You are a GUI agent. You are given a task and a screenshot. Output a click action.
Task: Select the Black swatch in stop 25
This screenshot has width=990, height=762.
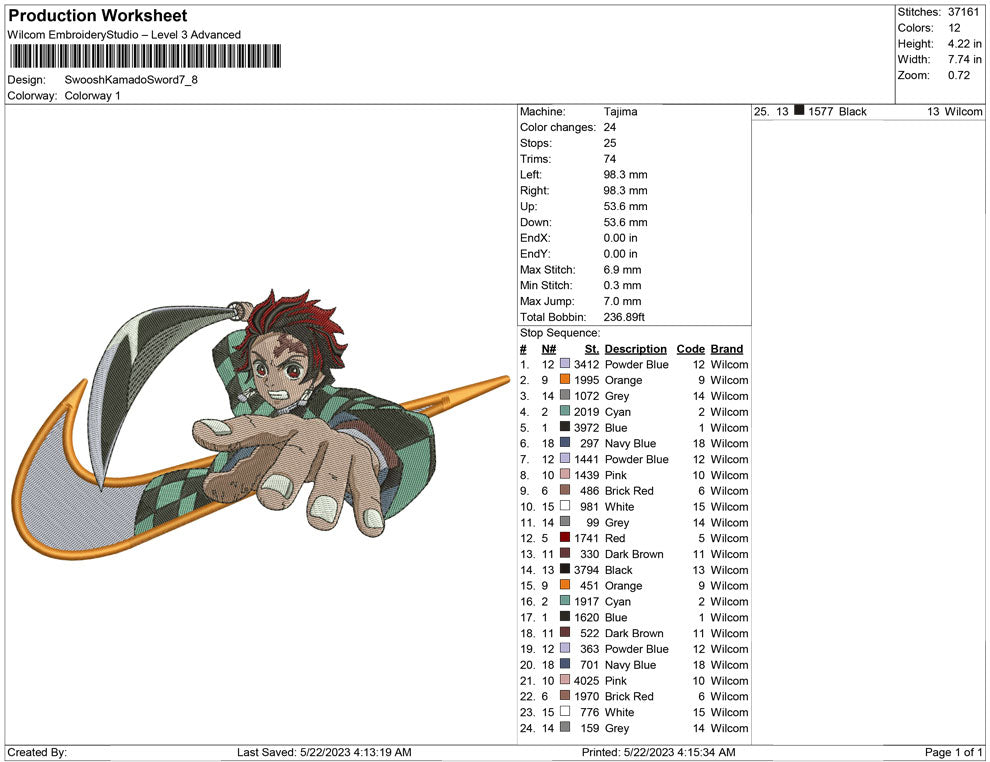click(799, 110)
